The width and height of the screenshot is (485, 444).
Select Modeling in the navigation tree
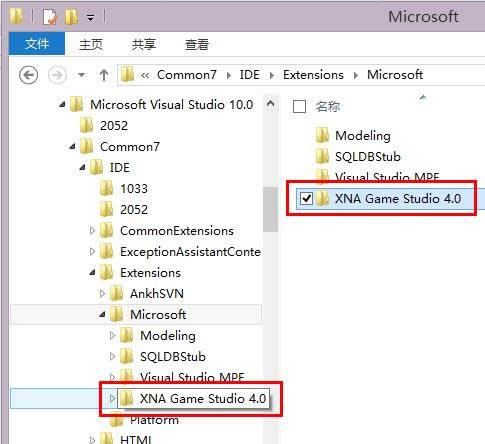coord(168,336)
